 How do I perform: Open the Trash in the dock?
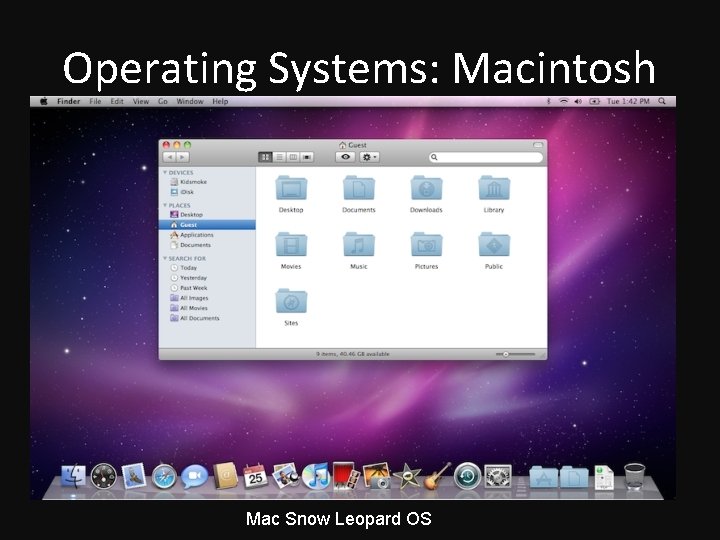point(634,477)
